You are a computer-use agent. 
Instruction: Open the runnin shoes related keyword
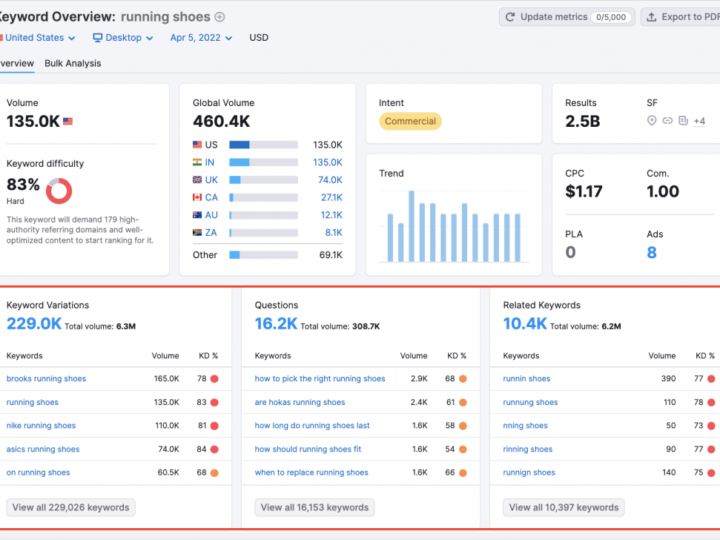pos(526,379)
